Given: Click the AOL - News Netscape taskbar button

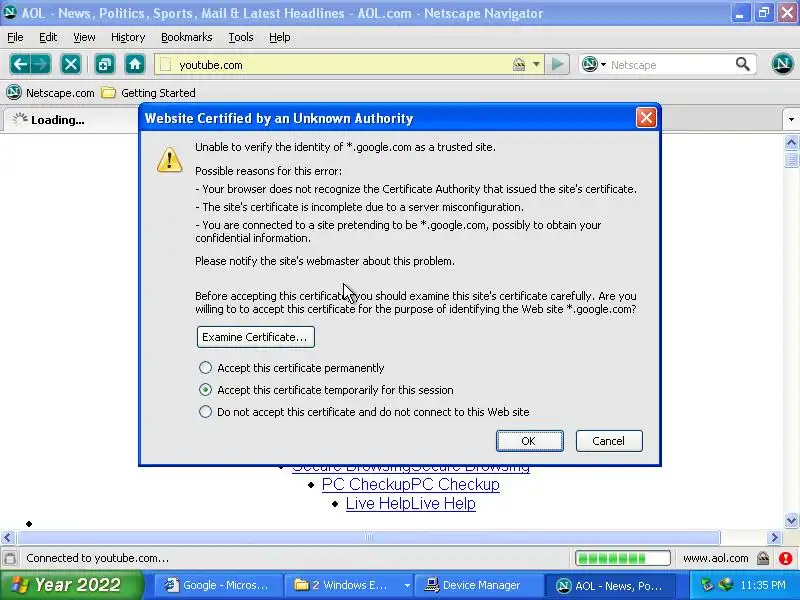Looking at the screenshot, I should [610, 585].
